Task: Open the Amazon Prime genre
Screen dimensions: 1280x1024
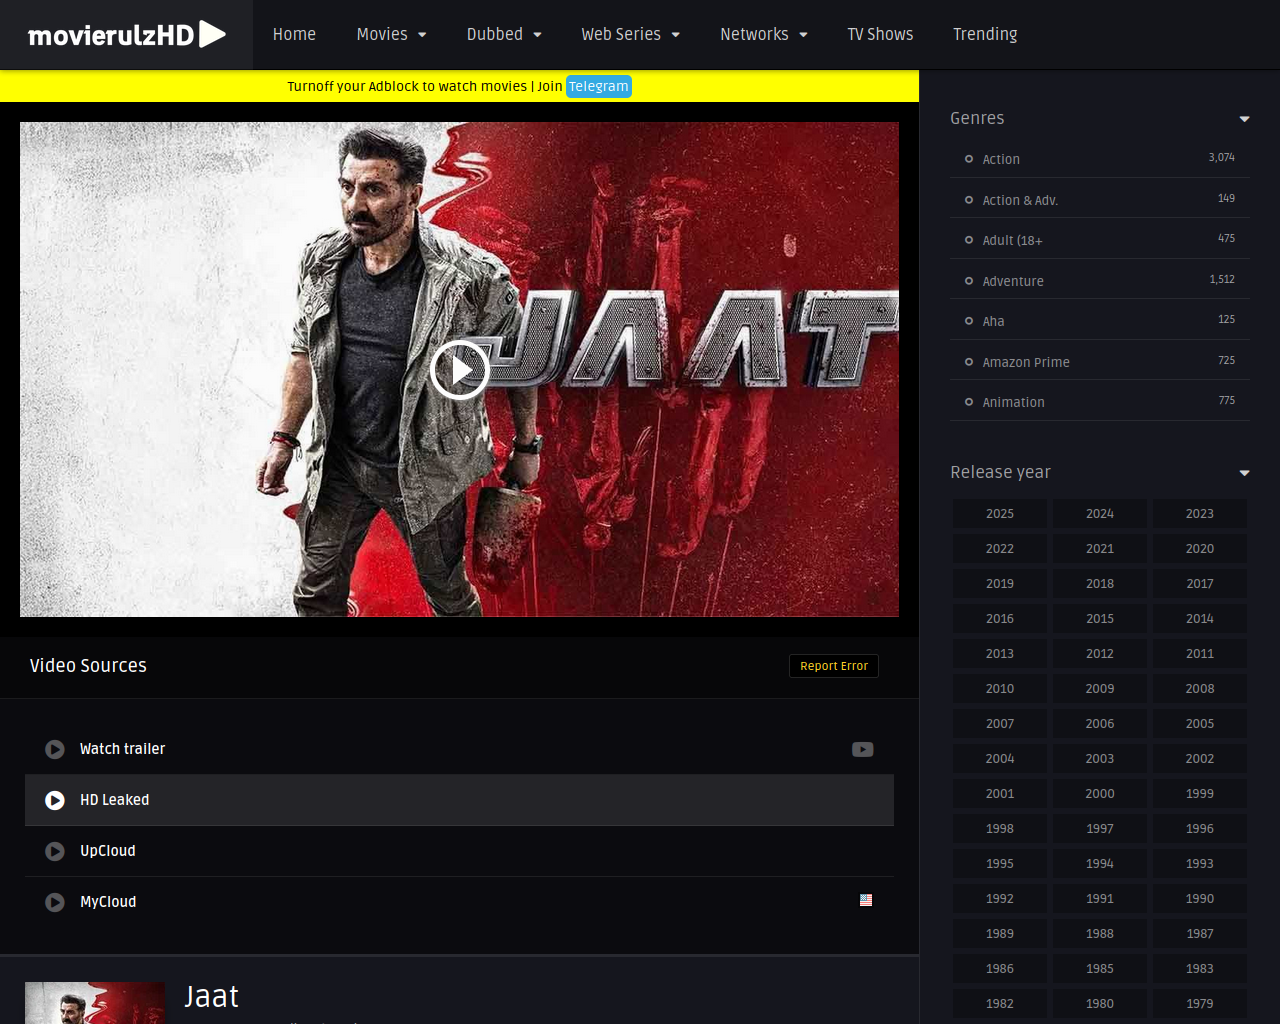Action: coord(1026,362)
